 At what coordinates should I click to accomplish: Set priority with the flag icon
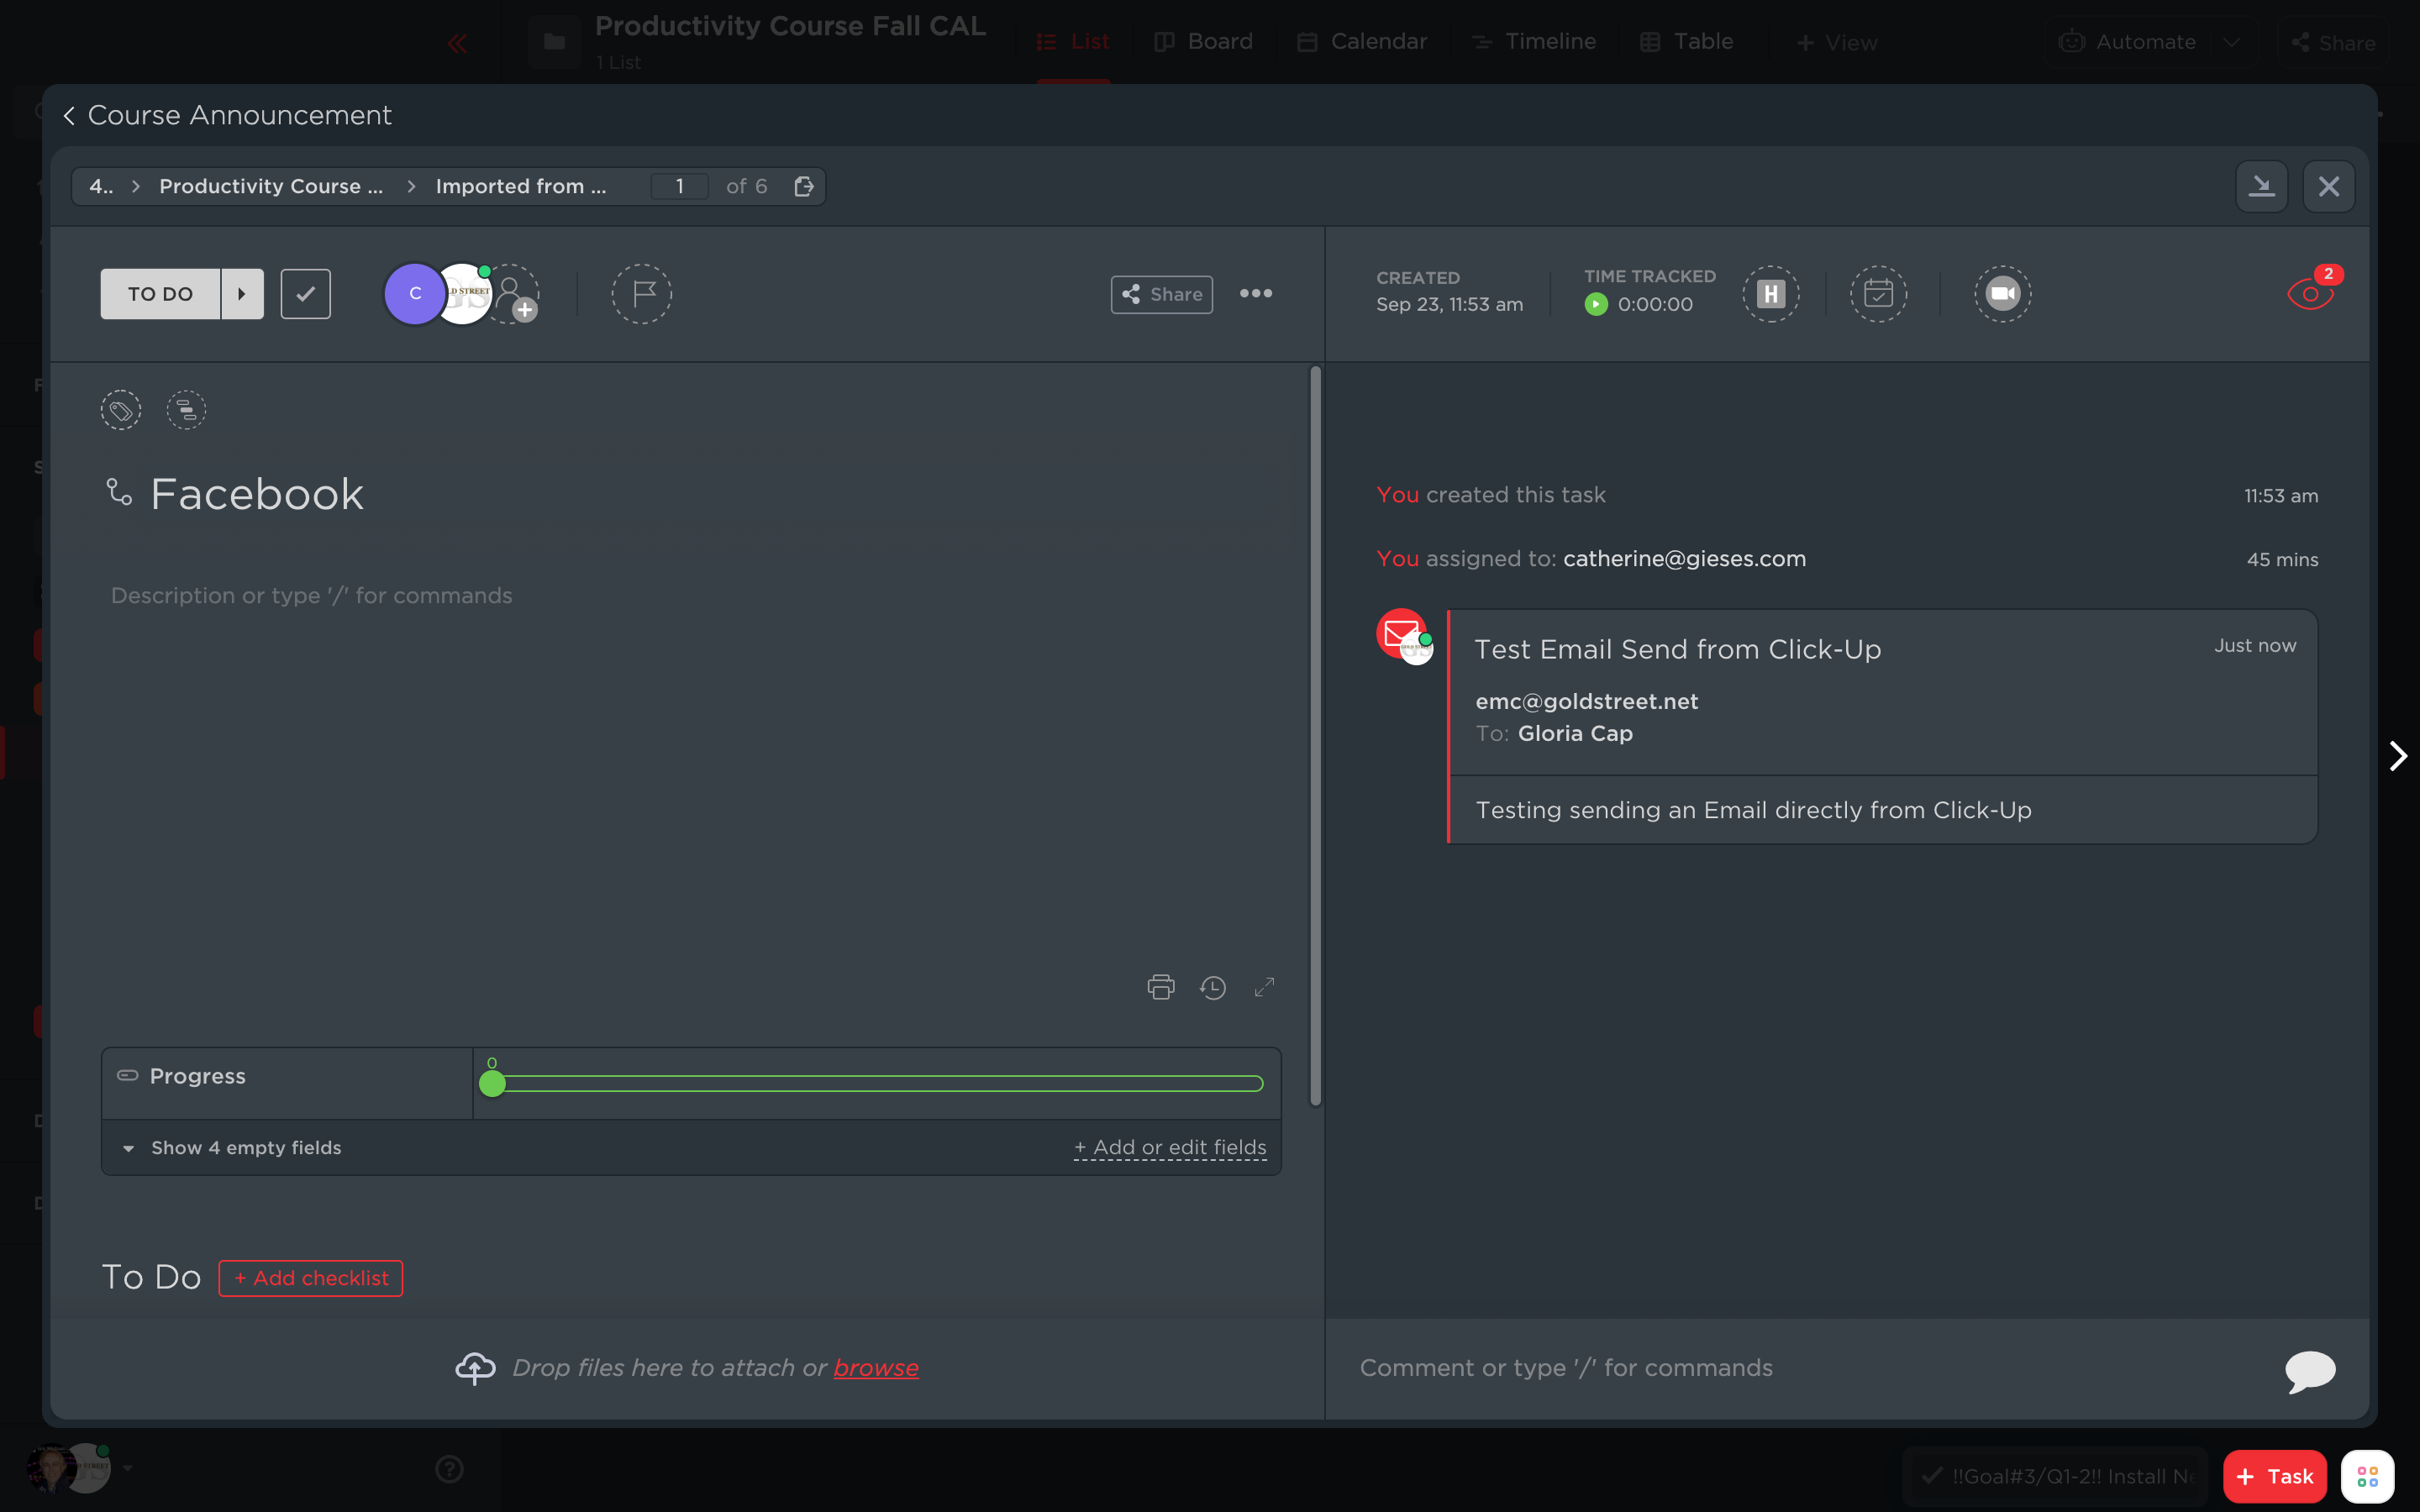[x=641, y=294]
